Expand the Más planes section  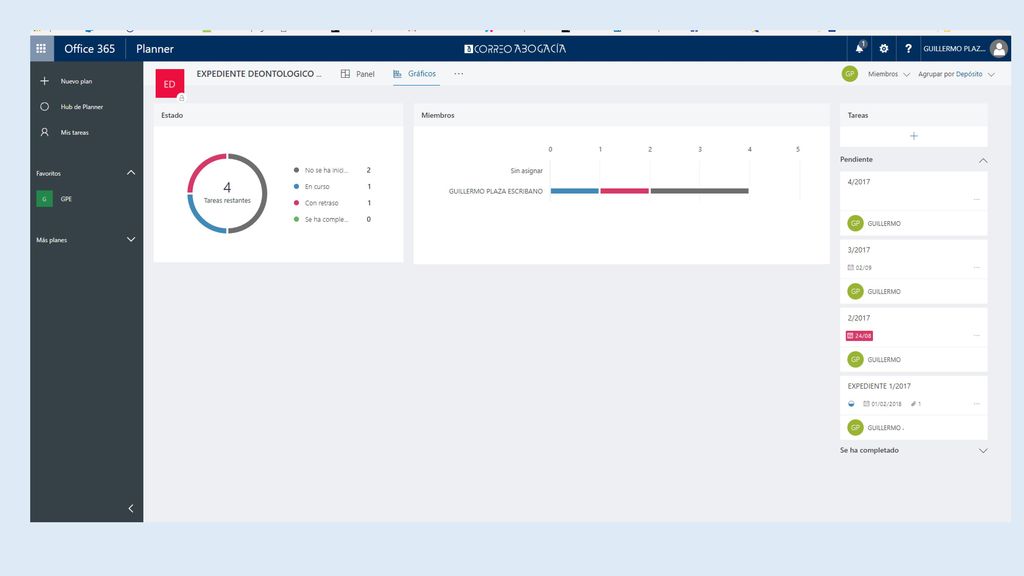131,240
